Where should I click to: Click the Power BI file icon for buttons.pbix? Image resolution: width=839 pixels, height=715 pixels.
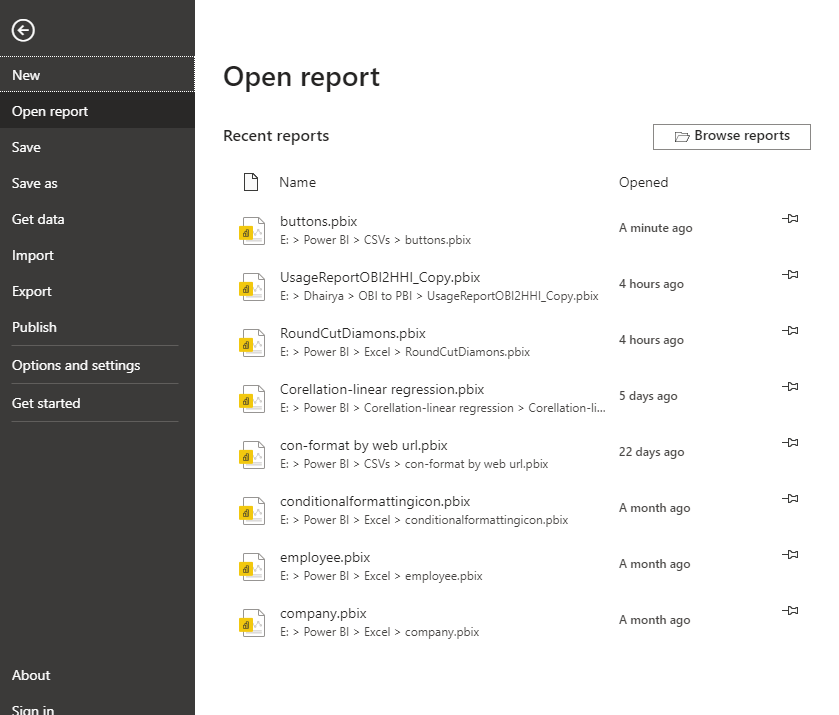pyautogui.click(x=252, y=230)
